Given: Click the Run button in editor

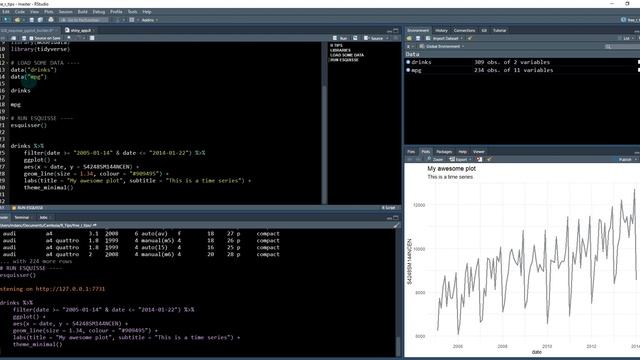Looking at the screenshot, I should tap(340, 38).
